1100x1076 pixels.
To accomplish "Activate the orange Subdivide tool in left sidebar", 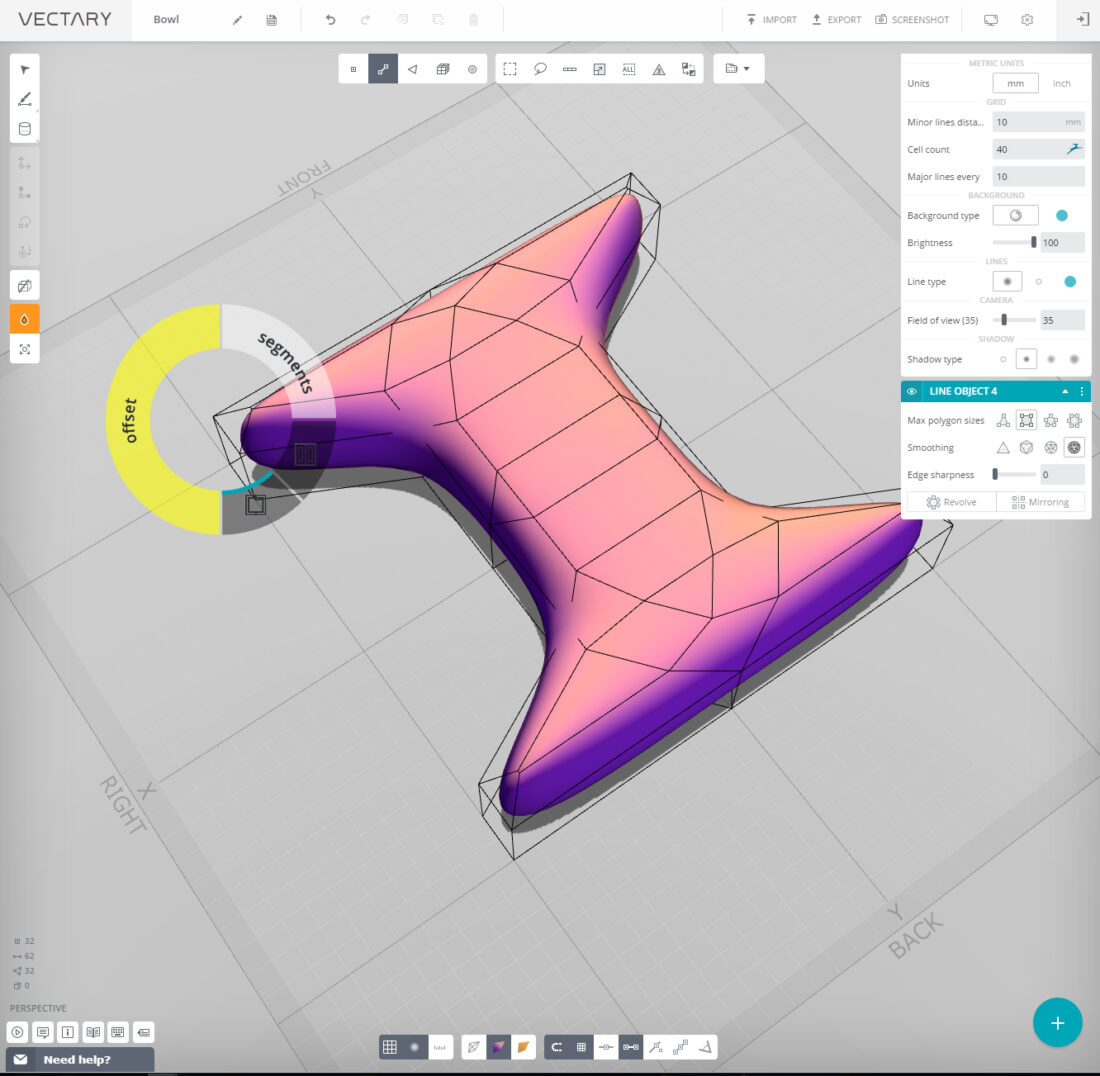I will (23, 318).
